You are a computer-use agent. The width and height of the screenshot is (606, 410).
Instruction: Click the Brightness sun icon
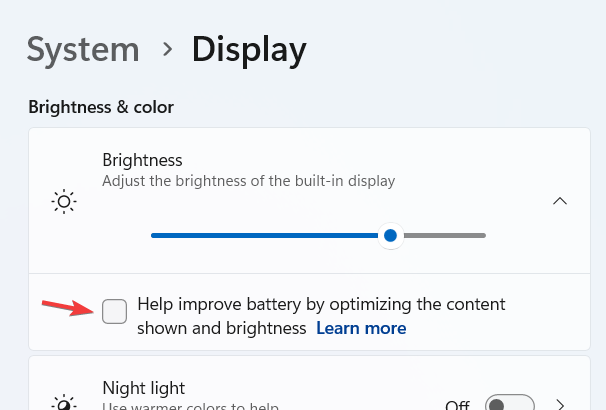coord(64,202)
